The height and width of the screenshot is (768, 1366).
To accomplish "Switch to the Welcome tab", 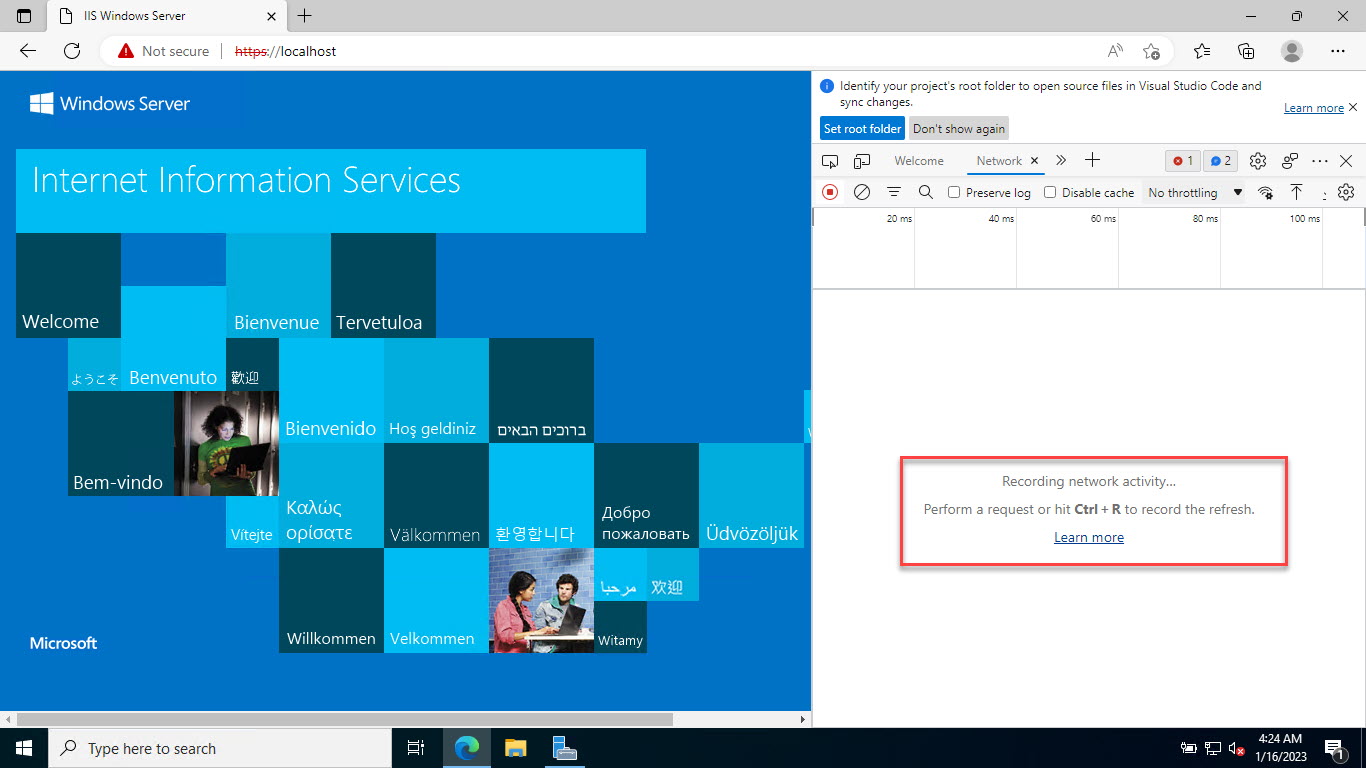I will point(919,160).
